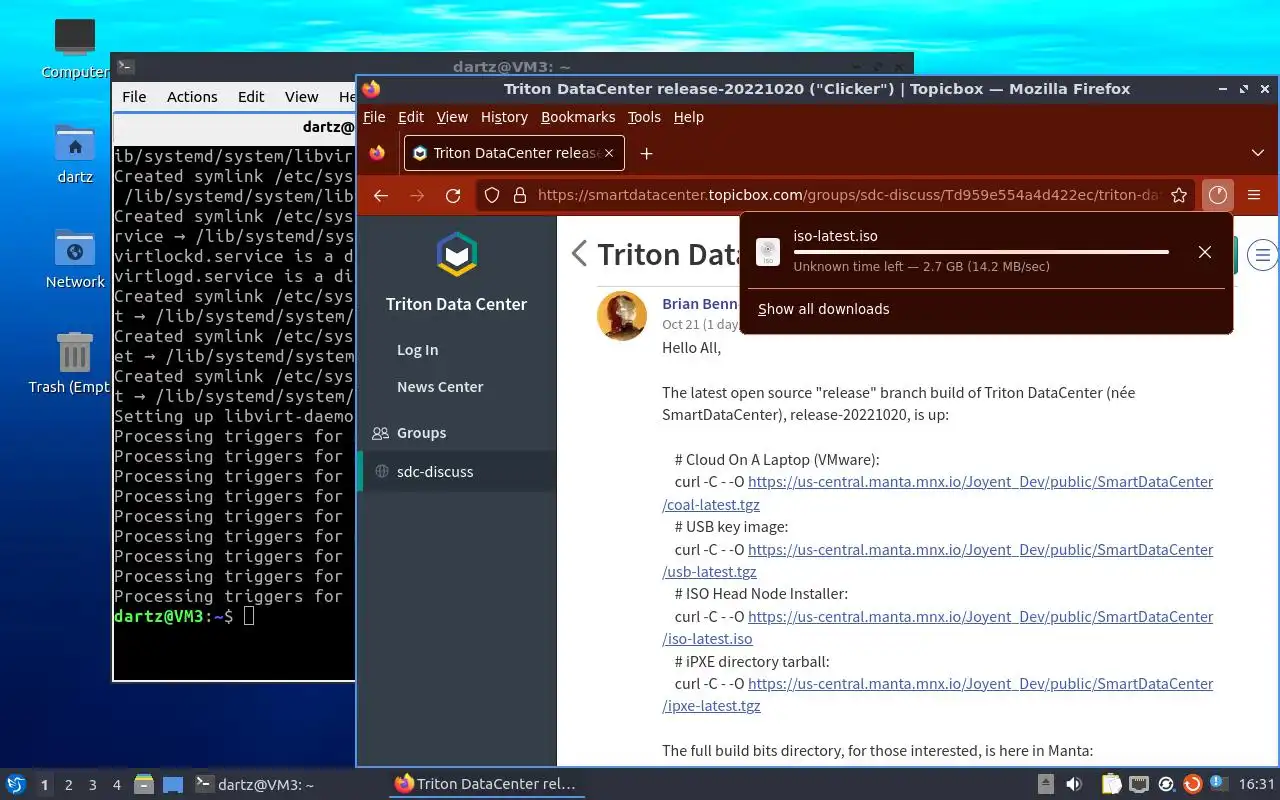The image size is (1280, 800).
Task: Open Firefox Tools menu
Action: point(644,117)
